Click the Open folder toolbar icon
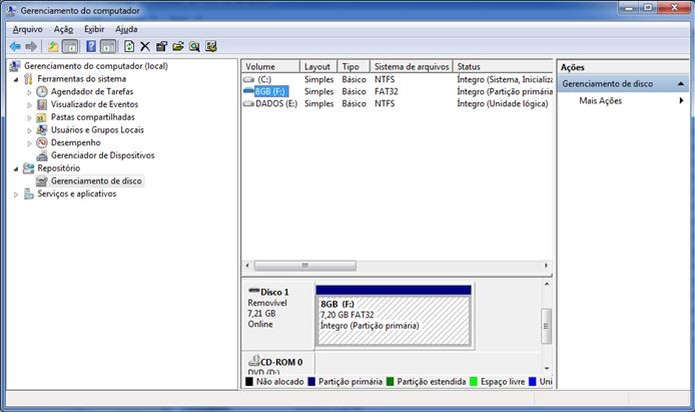Image resolution: width=695 pixels, height=412 pixels. coord(178,46)
